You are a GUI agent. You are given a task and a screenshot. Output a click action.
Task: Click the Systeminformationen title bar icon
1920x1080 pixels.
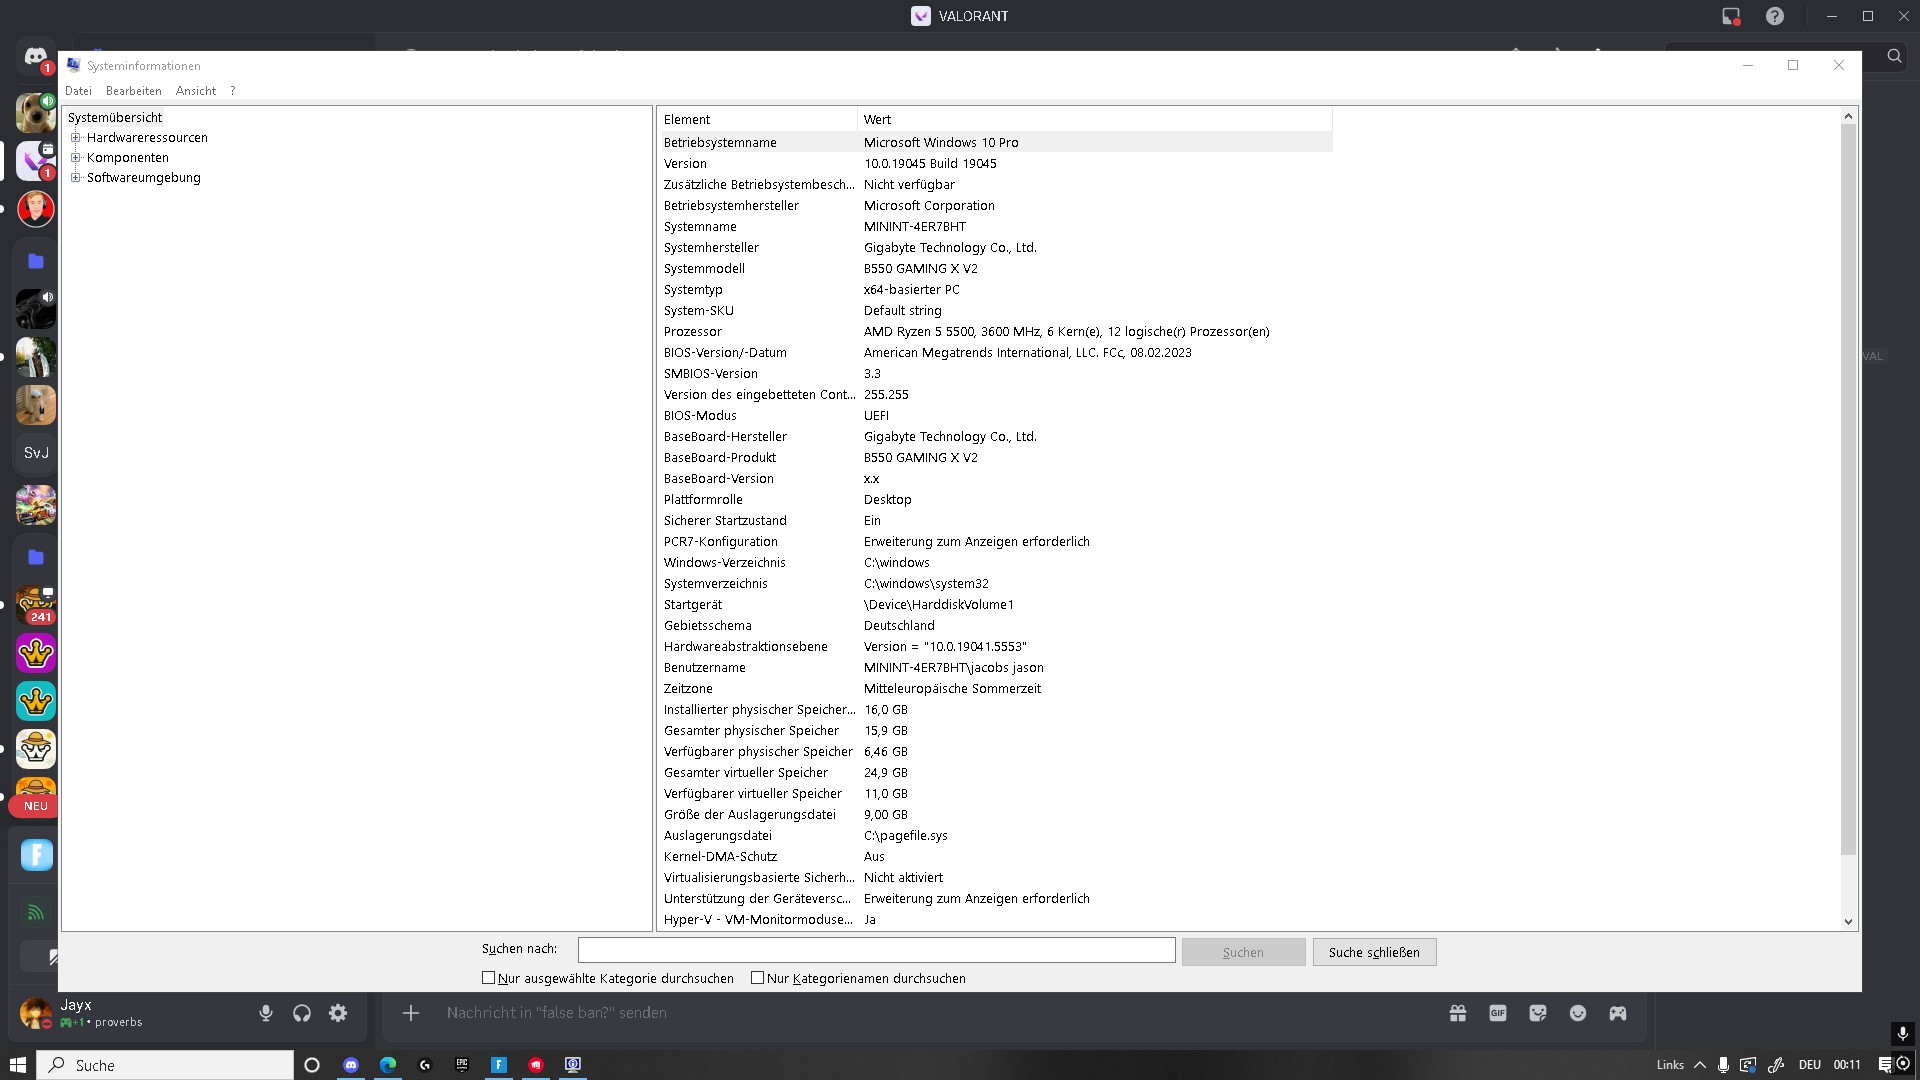(73, 65)
